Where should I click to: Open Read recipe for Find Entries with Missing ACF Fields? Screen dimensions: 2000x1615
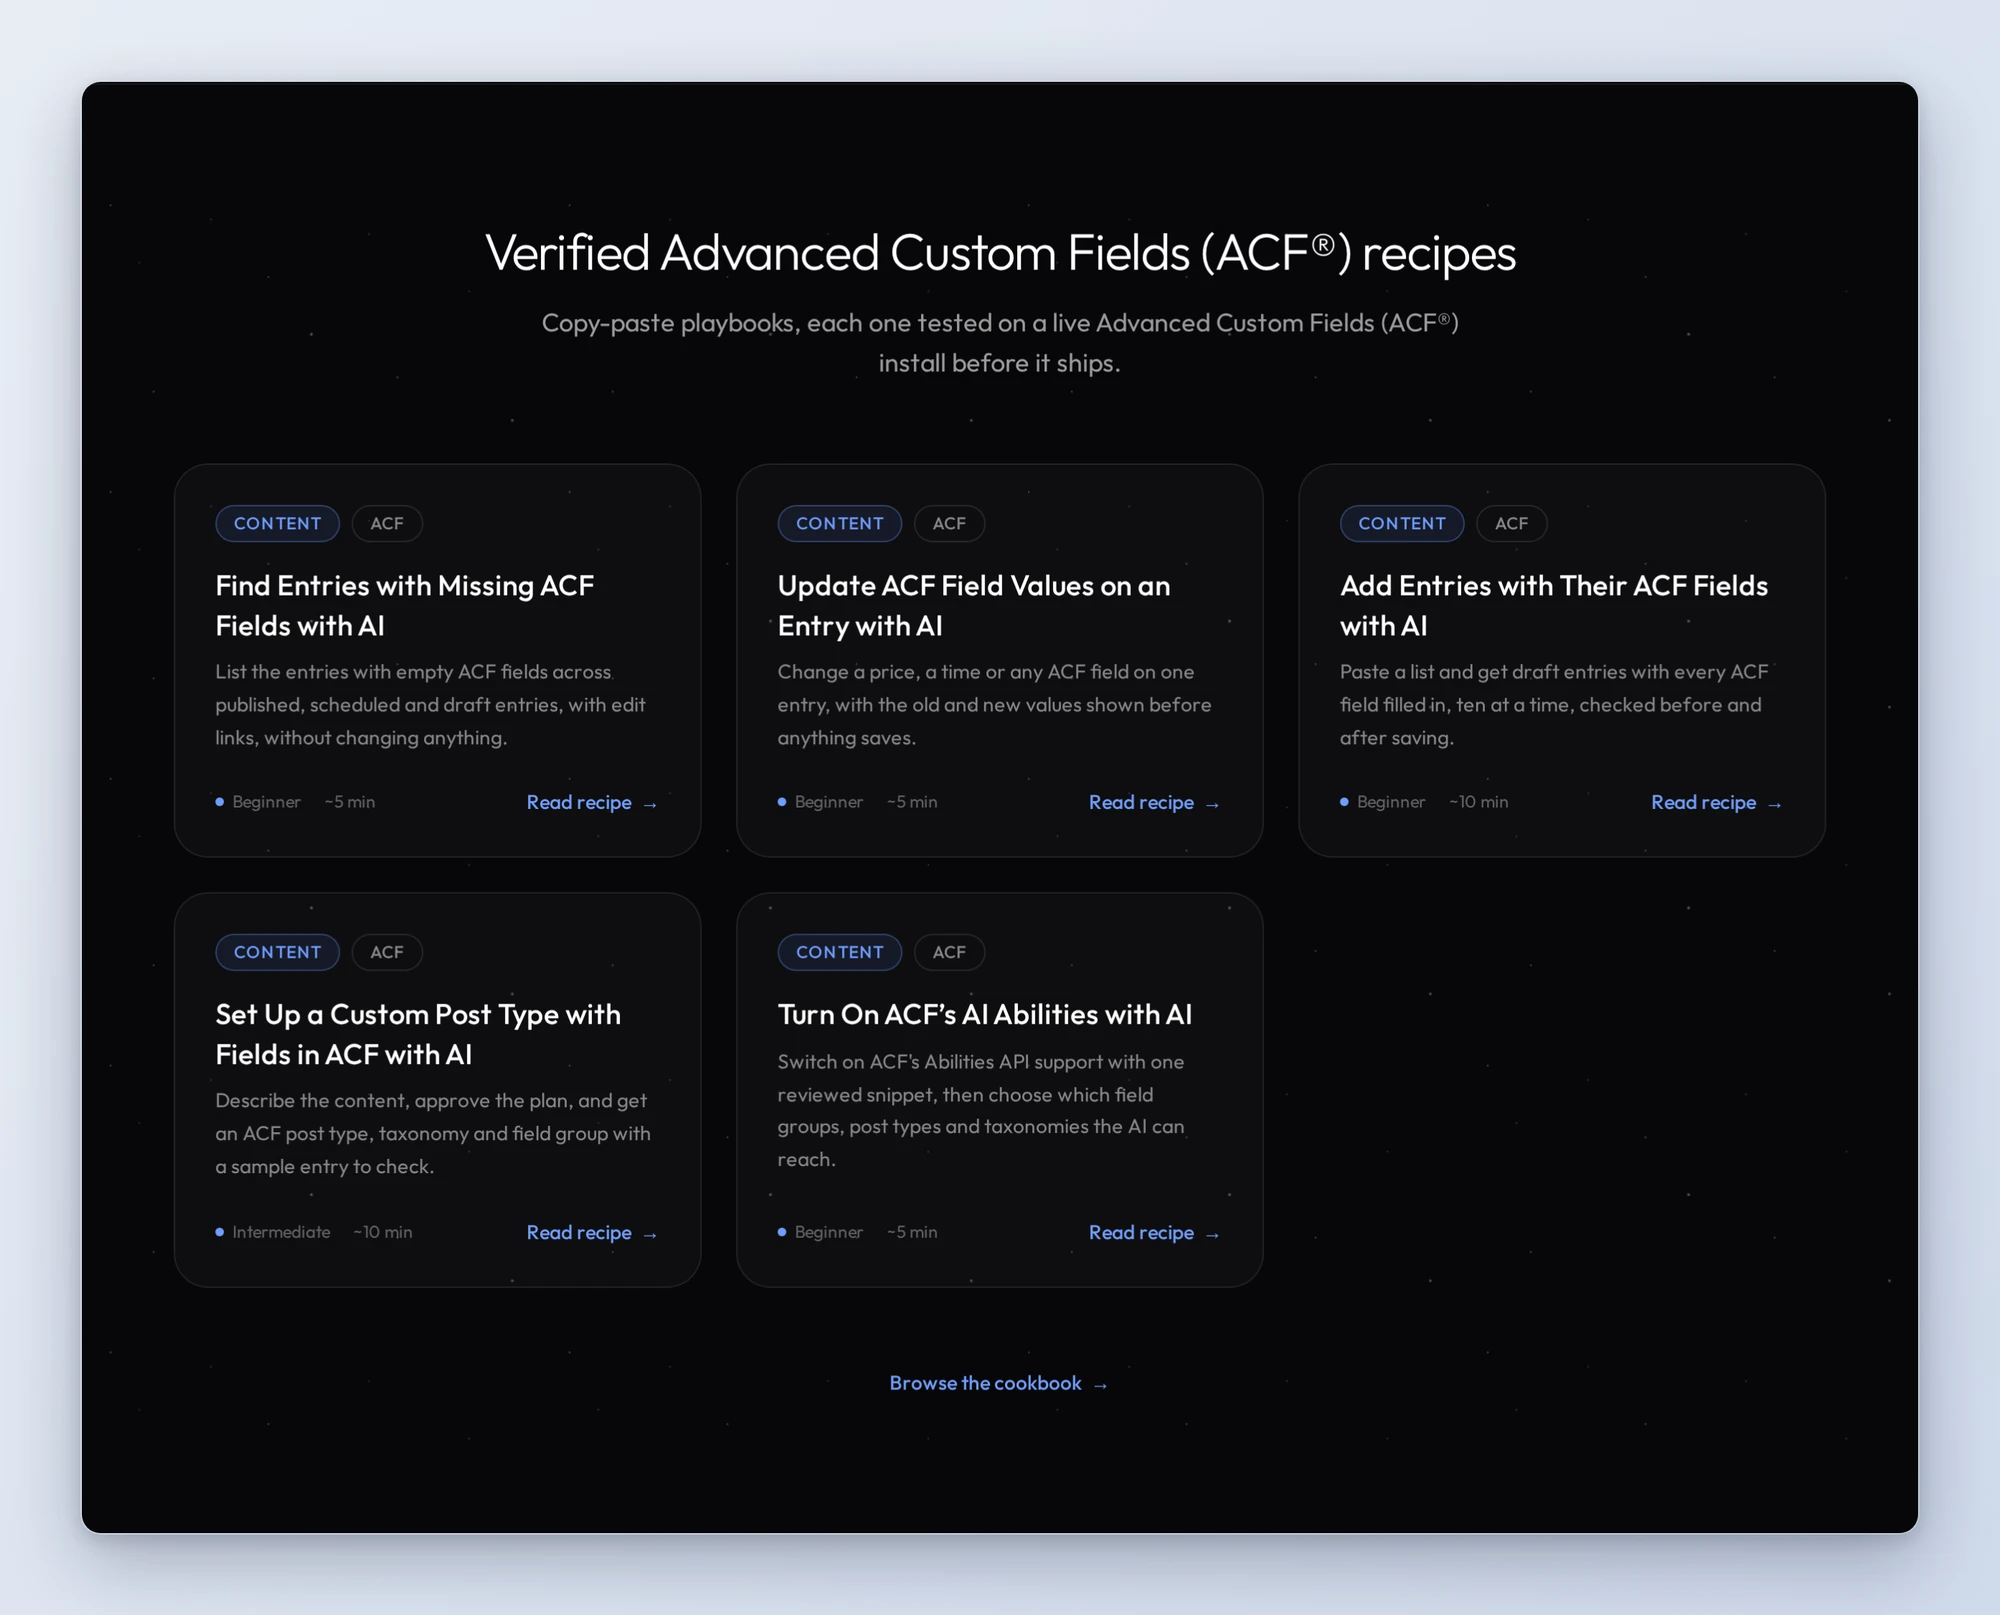click(592, 802)
